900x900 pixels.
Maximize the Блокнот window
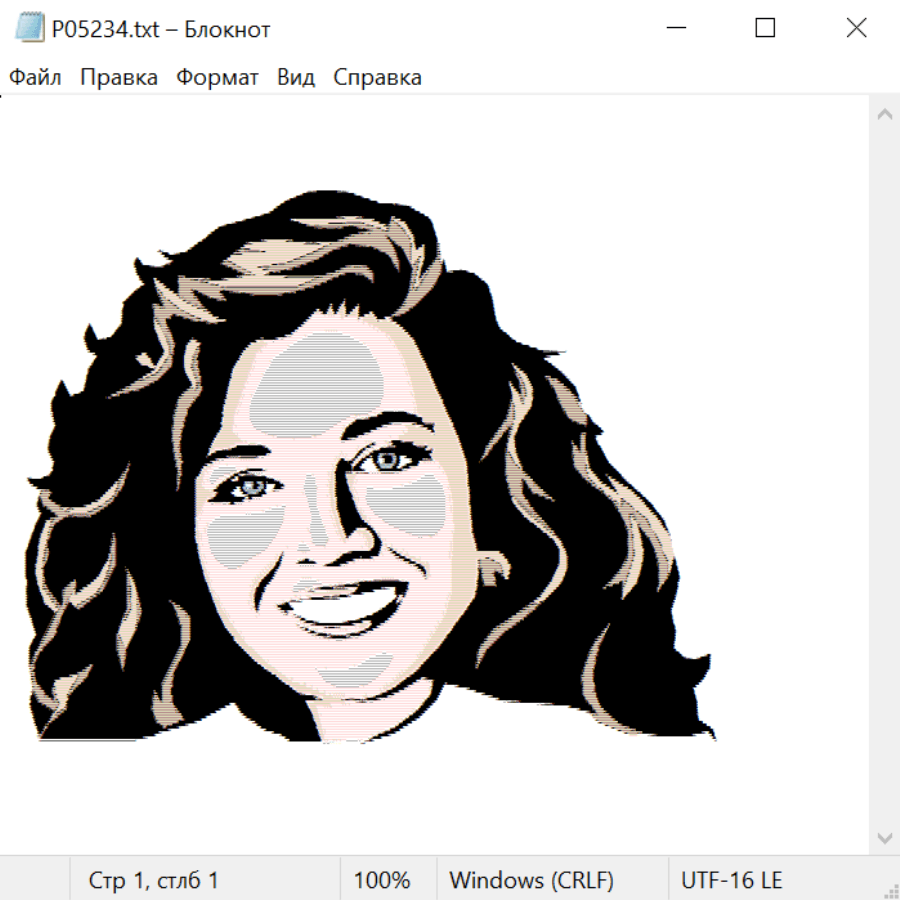point(765,28)
